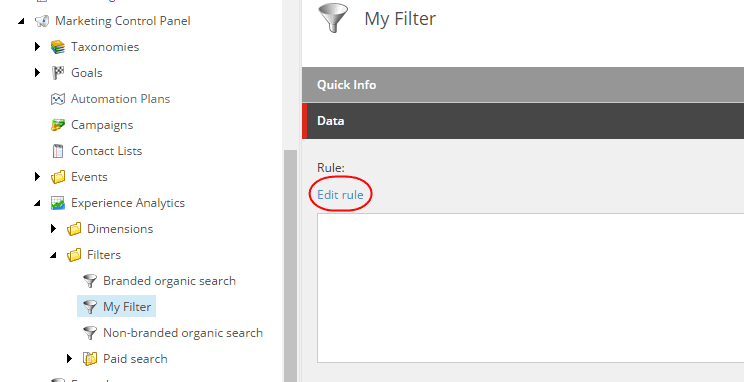Click the Experience Analytics chart icon
The image size is (744, 382).
pyautogui.click(x=57, y=203)
